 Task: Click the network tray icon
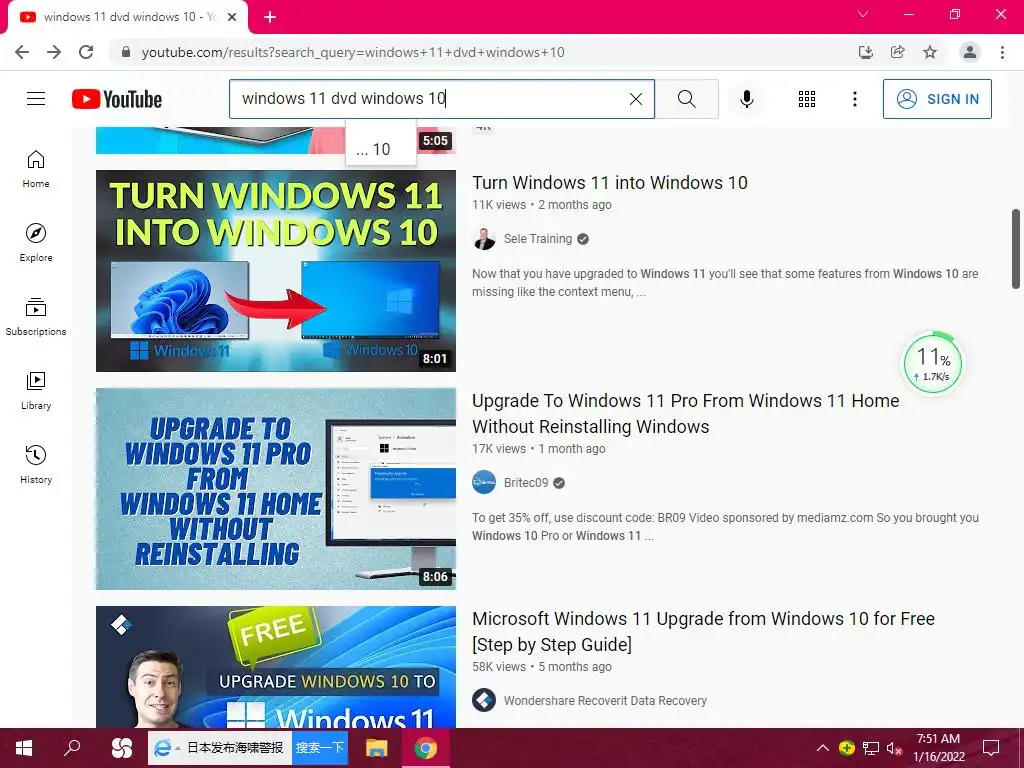tap(871, 748)
